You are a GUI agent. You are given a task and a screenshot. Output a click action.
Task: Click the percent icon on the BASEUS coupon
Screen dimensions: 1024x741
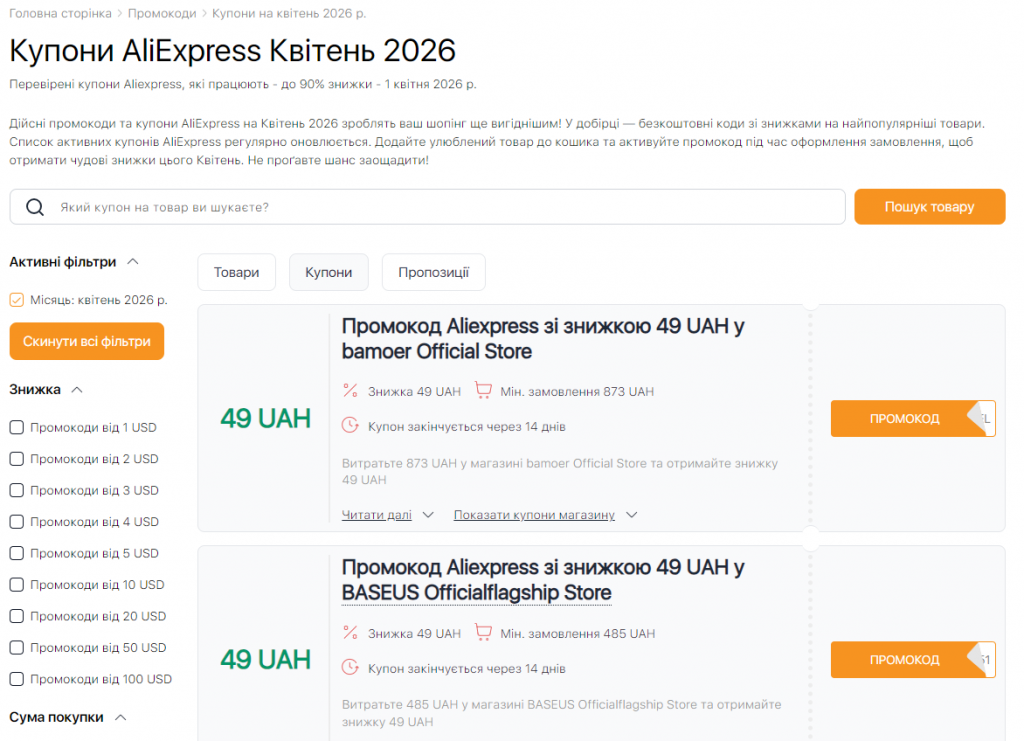click(351, 632)
